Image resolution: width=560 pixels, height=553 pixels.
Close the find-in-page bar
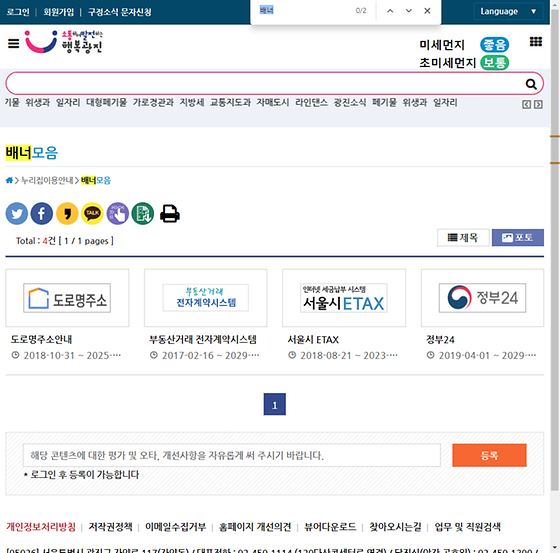point(427,11)
